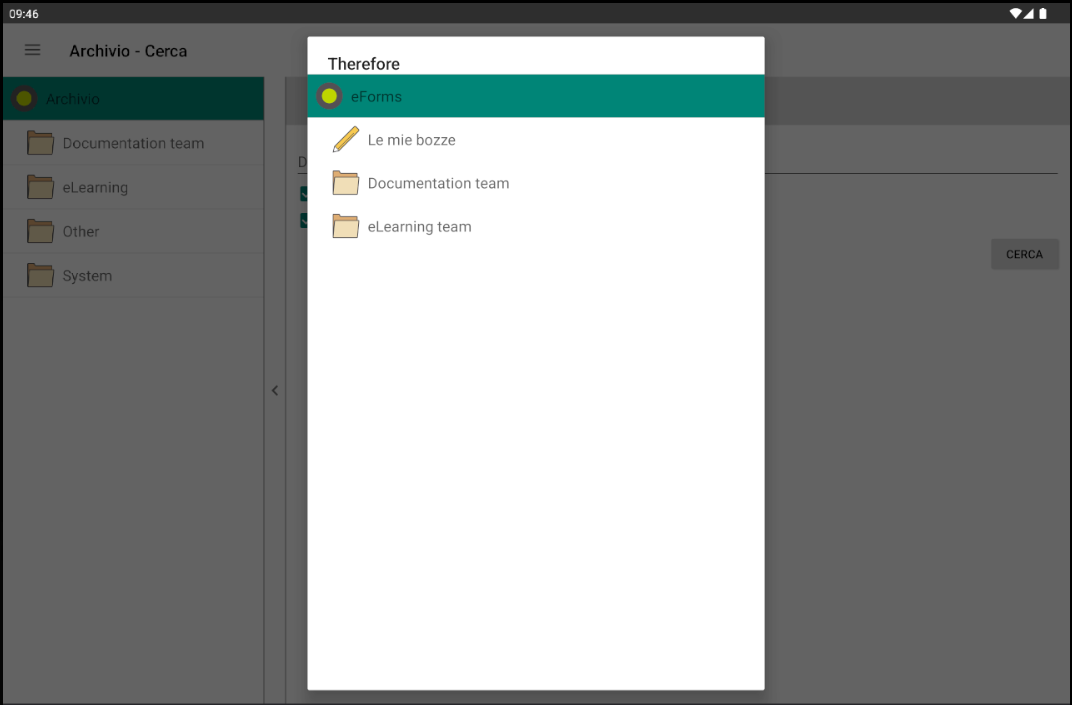Viewport: 1072px width, 705px height.
Task: Click the green eForms repository icon
Action: pyautogui.click(x=329, y=96)
